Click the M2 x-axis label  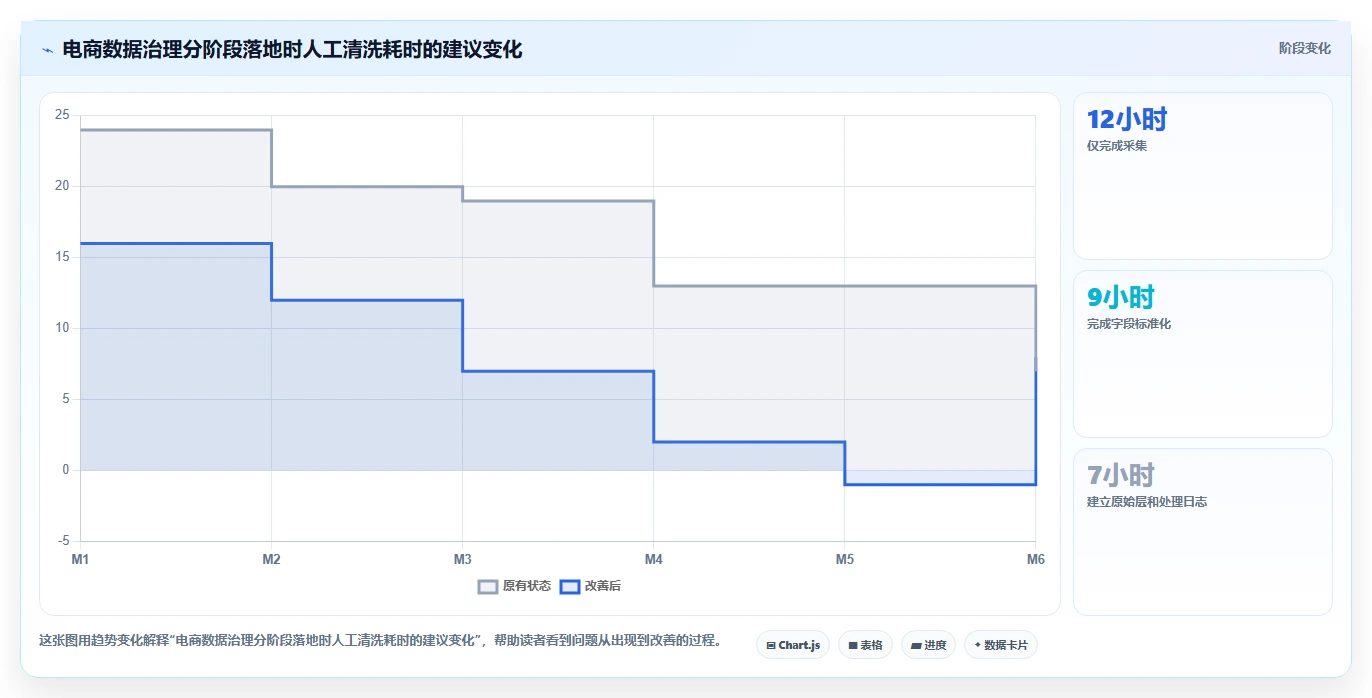271,559
